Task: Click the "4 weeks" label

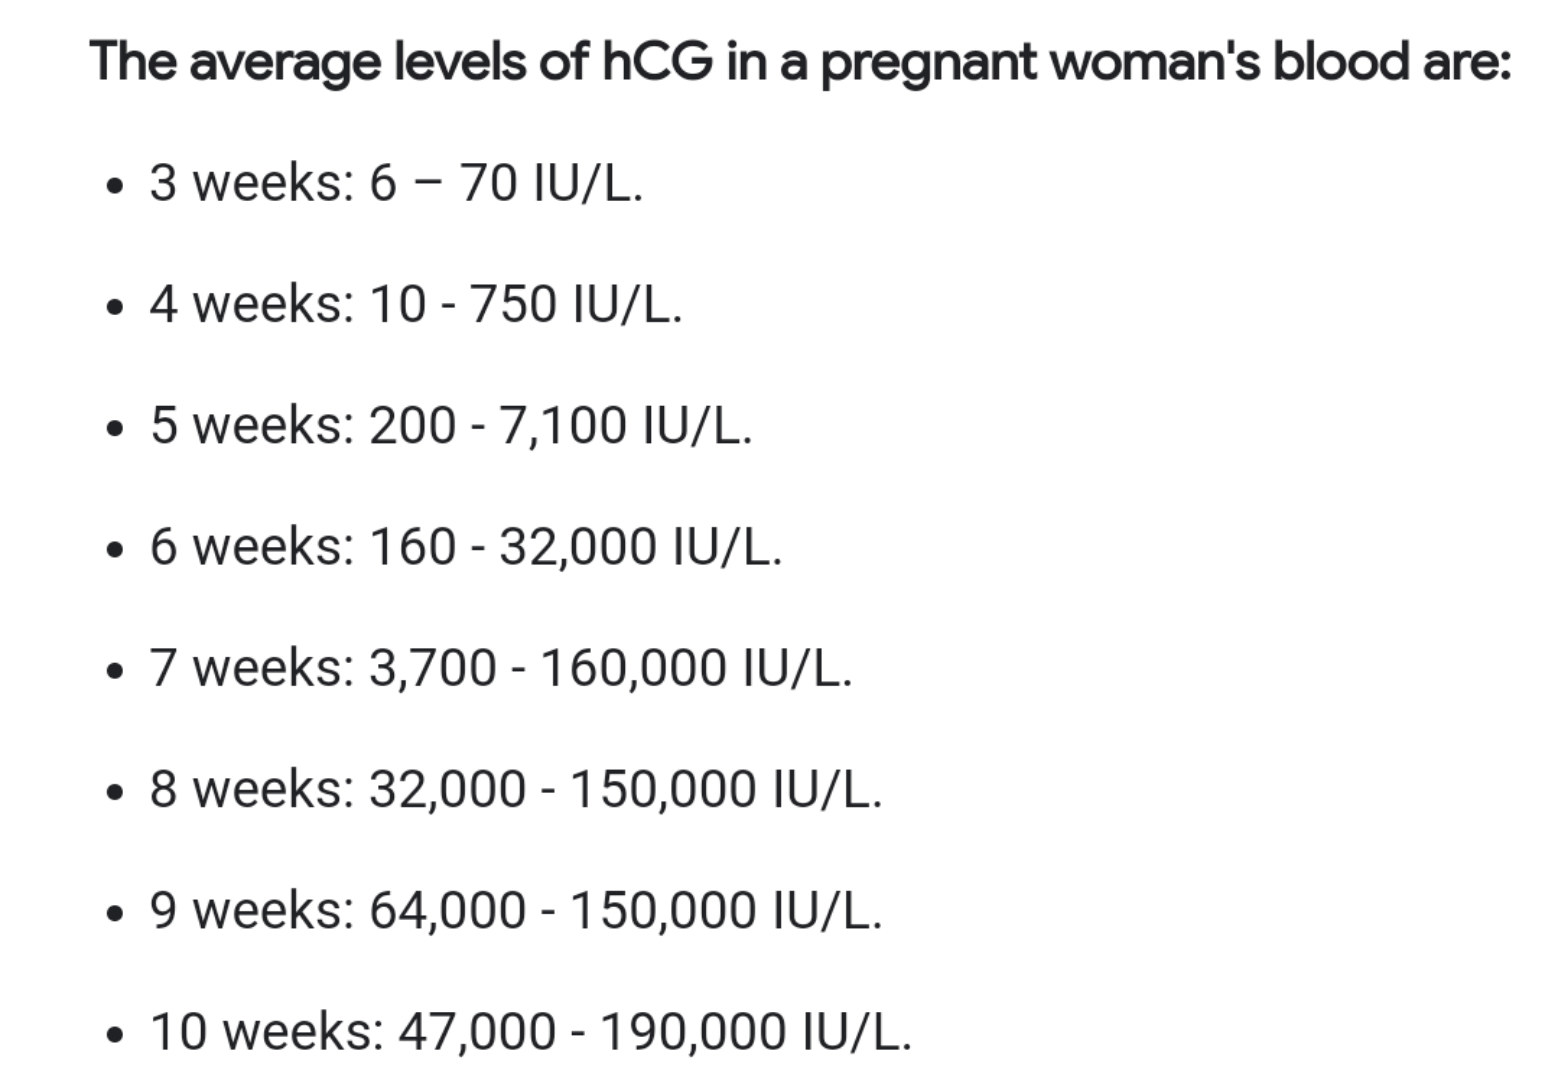Action: (x=245, y=304)
